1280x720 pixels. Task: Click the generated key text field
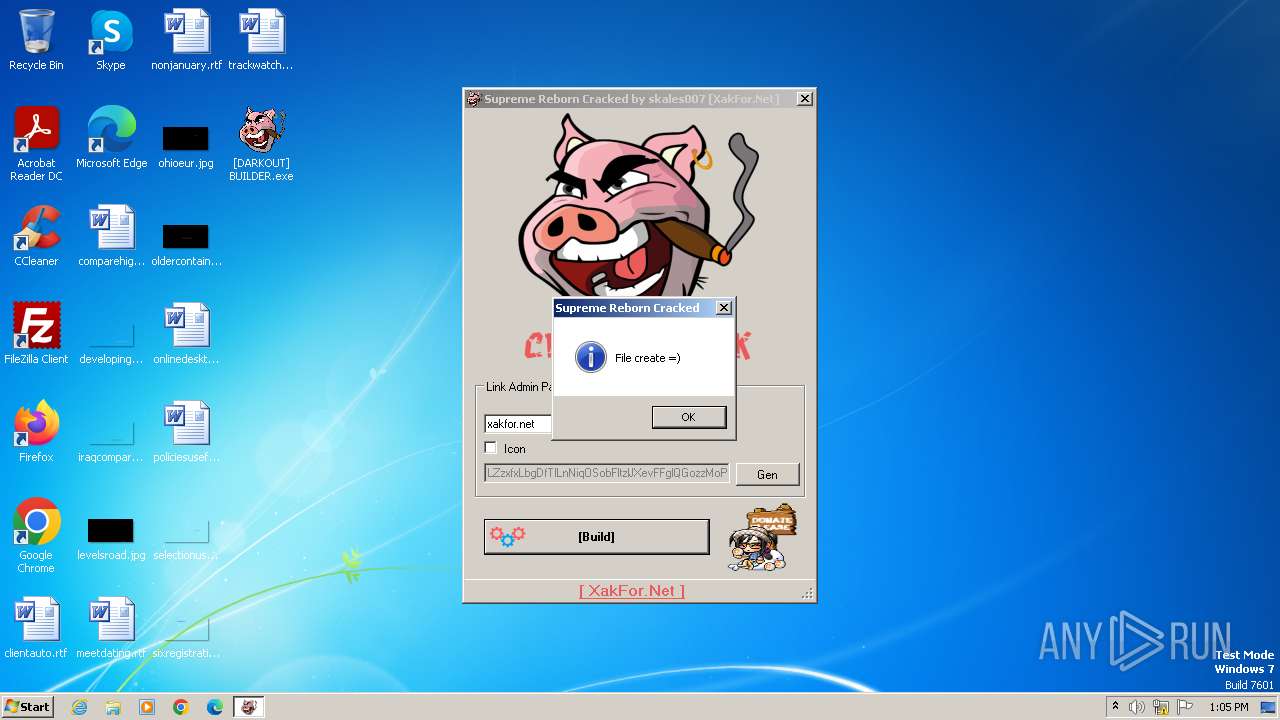[607, 473]
